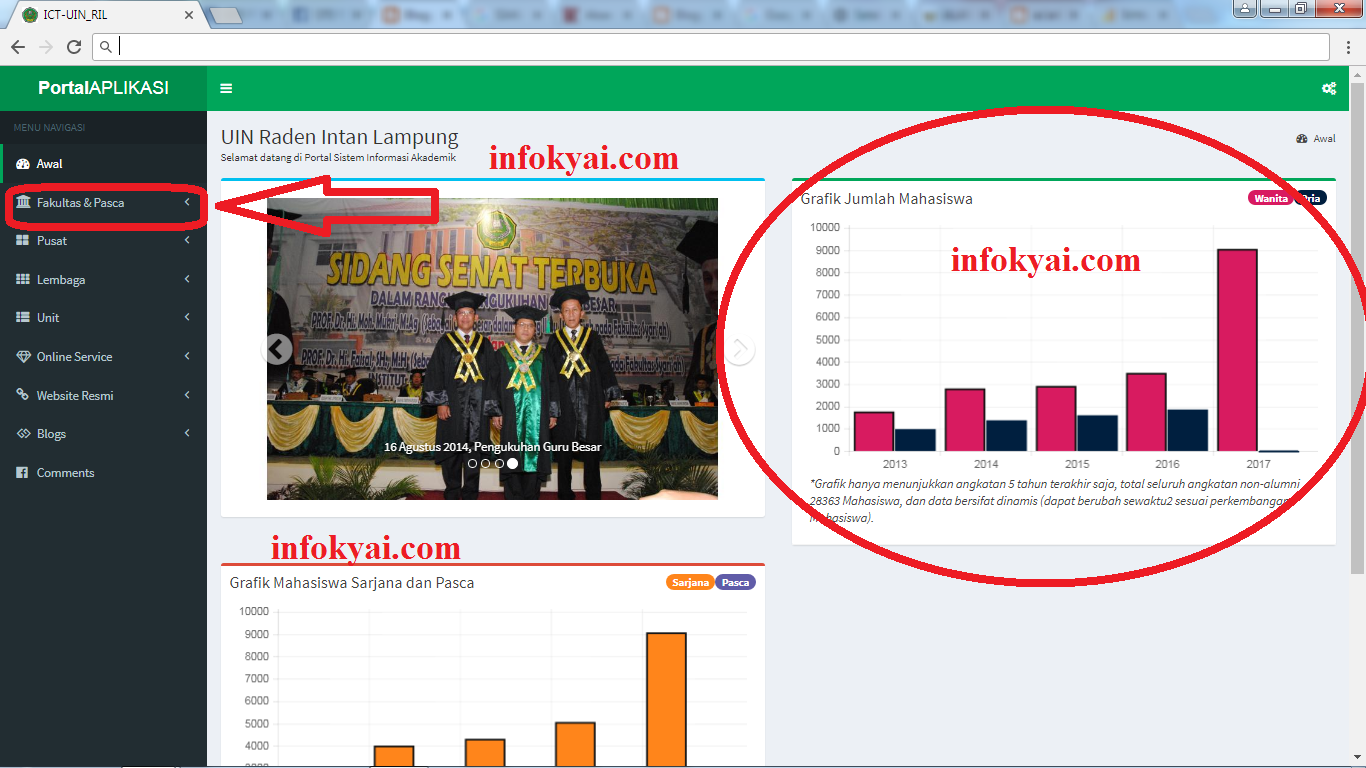Expand the Pusat menu chevron
The image size is (1366, 768).
[x=187, y=241]
